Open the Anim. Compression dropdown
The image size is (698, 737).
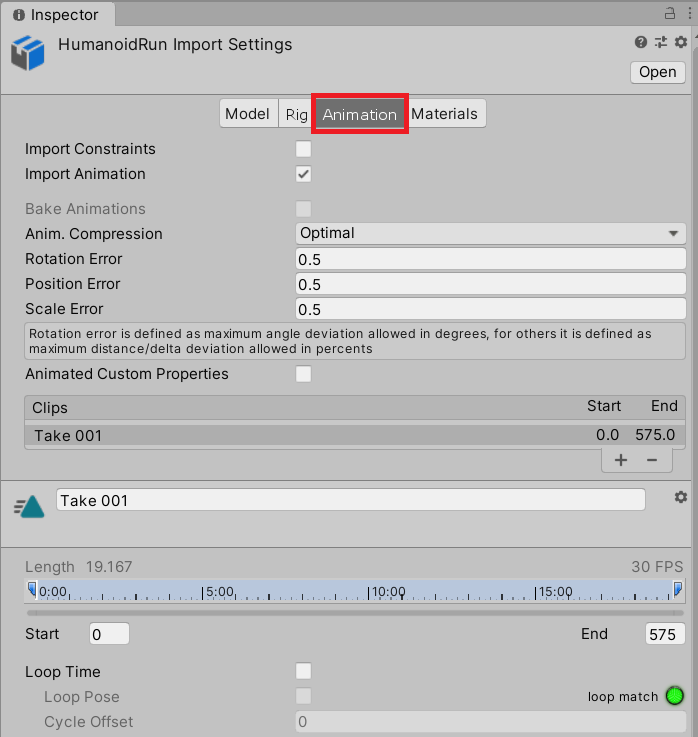click(490, 233)
